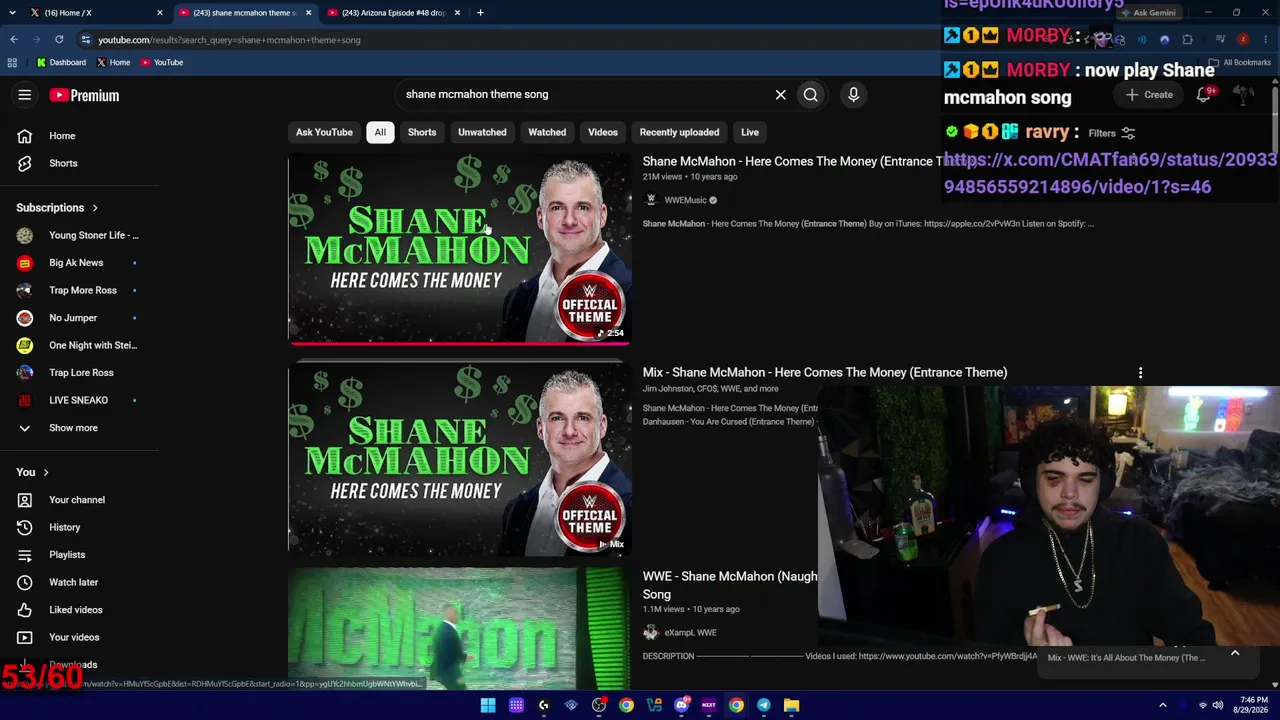Screen dimensions: 1280x720
Task: Expand subscriptions with Show more
Action: 73,428
